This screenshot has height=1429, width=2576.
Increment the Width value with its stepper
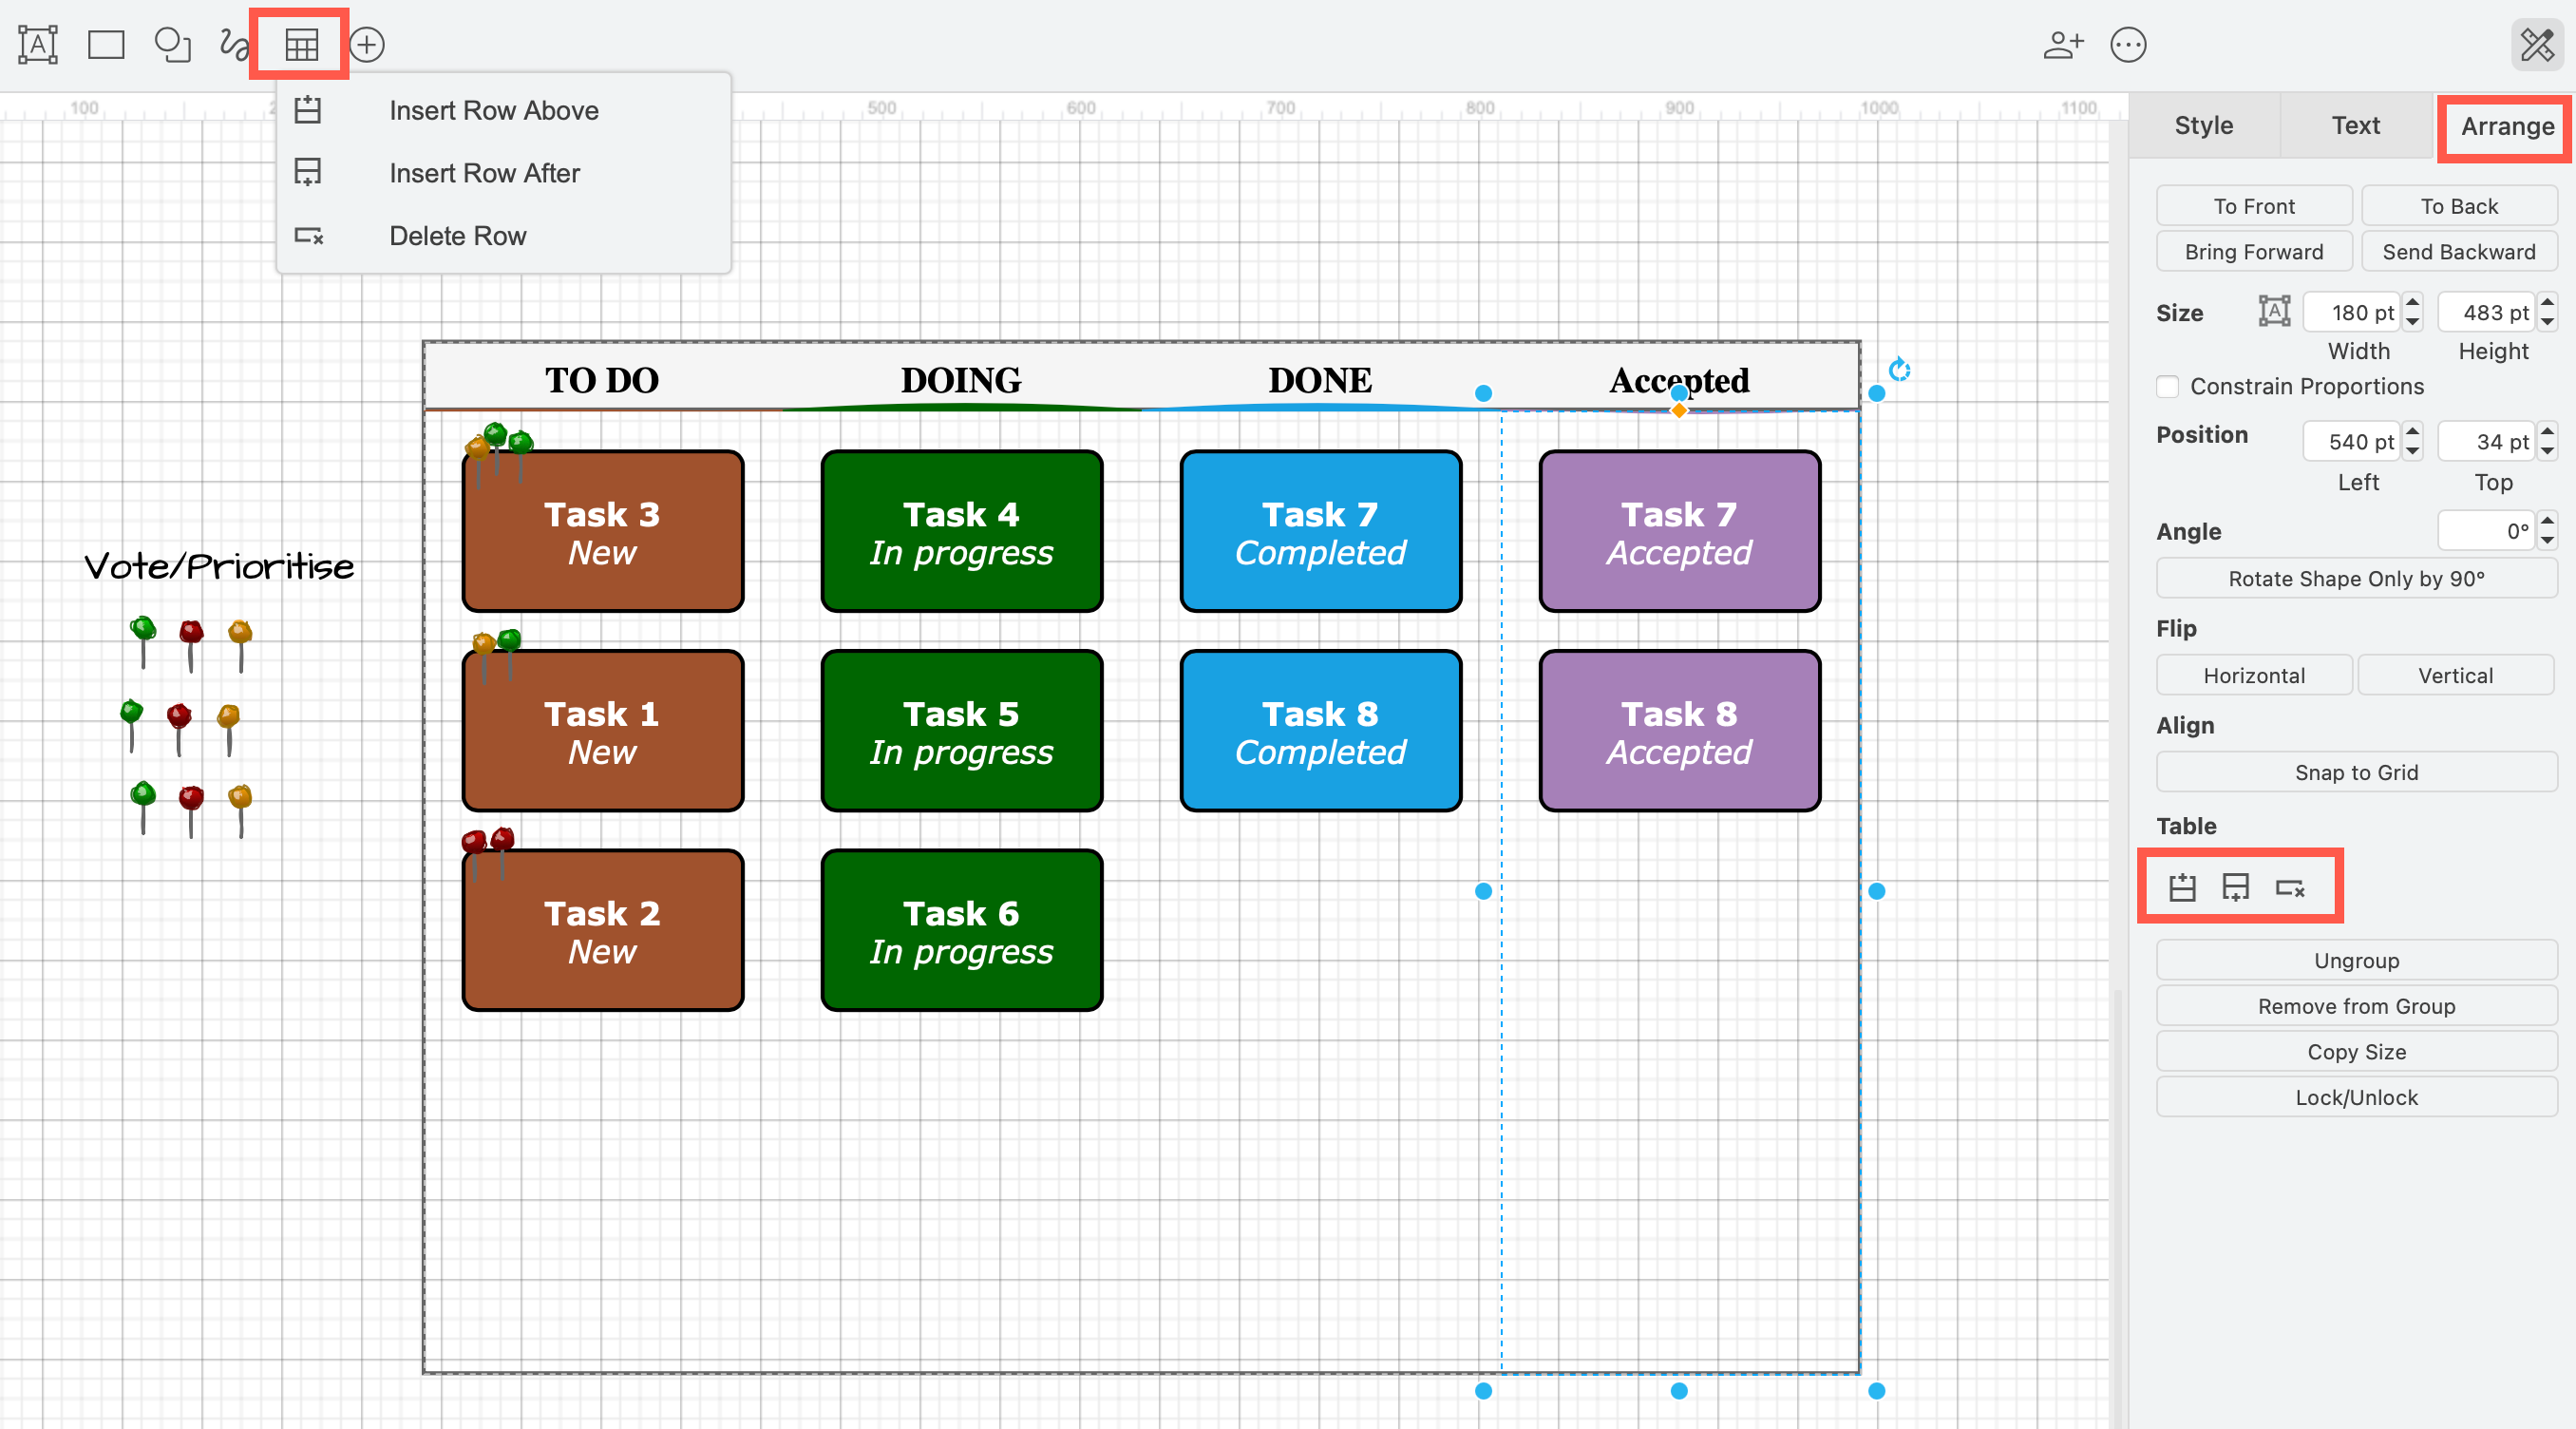(2413, 305)
